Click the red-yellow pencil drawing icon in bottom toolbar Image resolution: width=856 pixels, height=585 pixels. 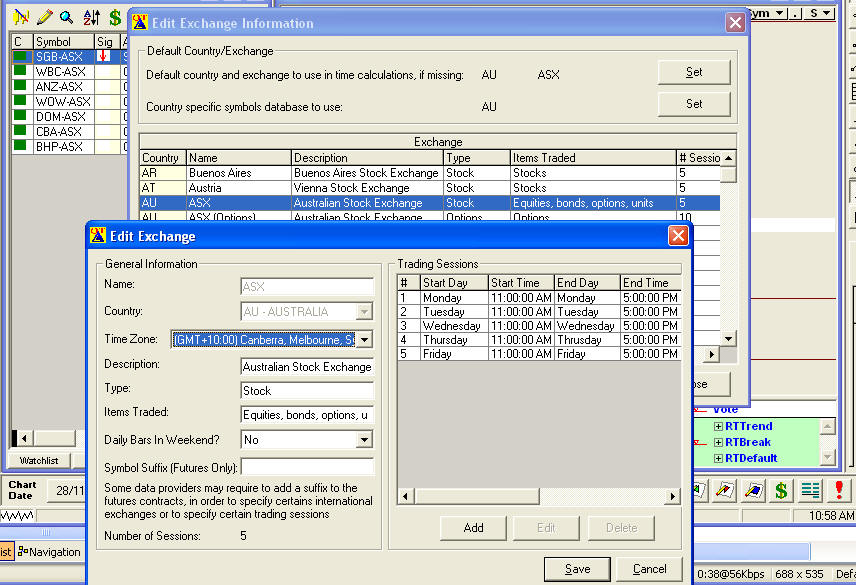724,490
